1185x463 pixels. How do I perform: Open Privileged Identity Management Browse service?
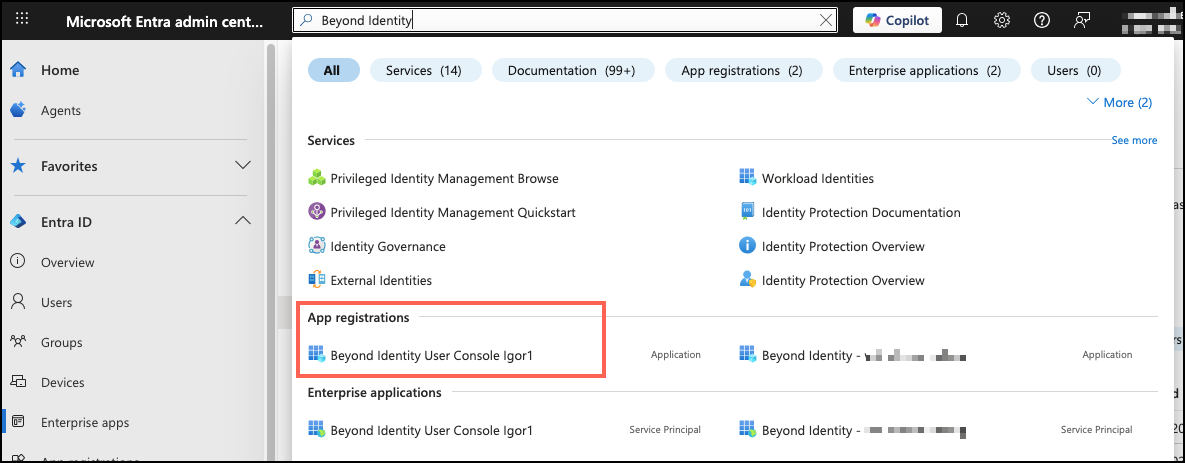(444, 178)
